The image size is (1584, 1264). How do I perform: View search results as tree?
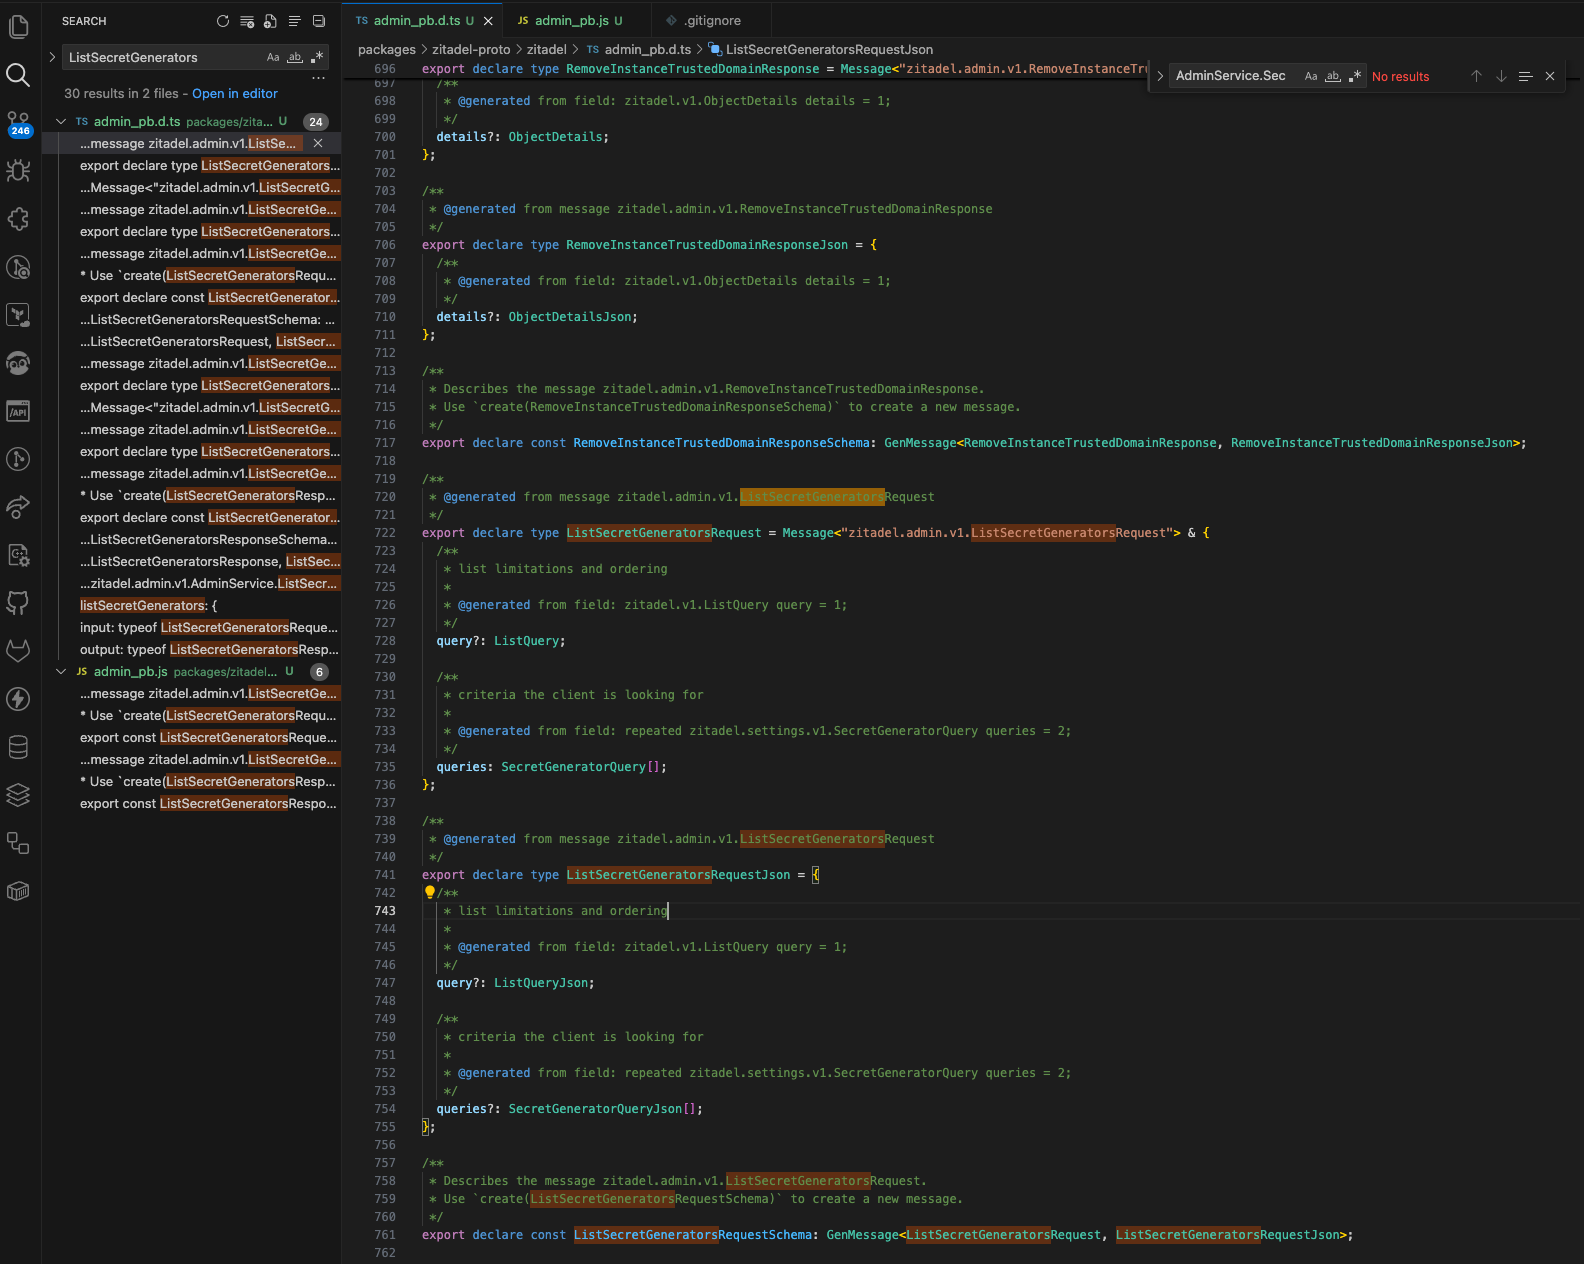coord(295,21)
